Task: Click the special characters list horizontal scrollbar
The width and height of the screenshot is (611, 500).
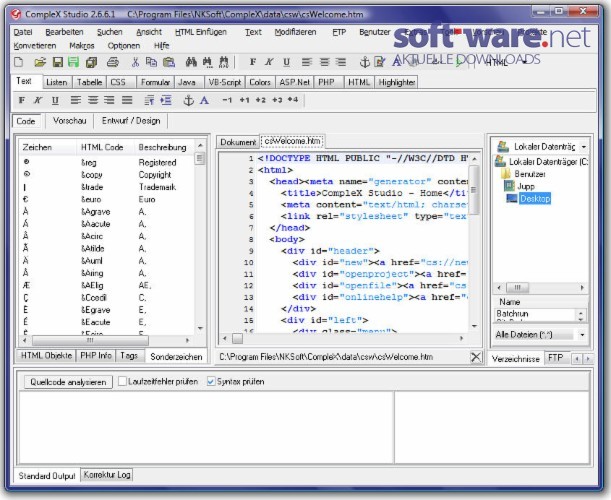Action: [x=90, y=341]
